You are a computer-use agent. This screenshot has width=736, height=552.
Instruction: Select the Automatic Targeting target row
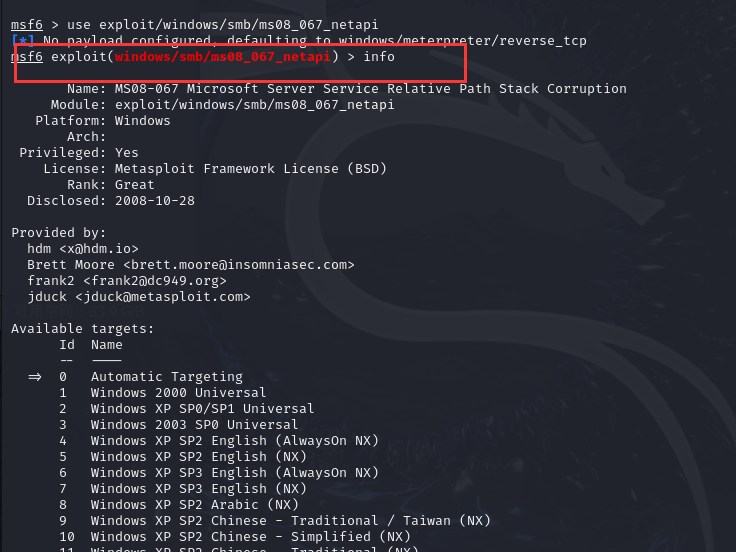(166, 377)
